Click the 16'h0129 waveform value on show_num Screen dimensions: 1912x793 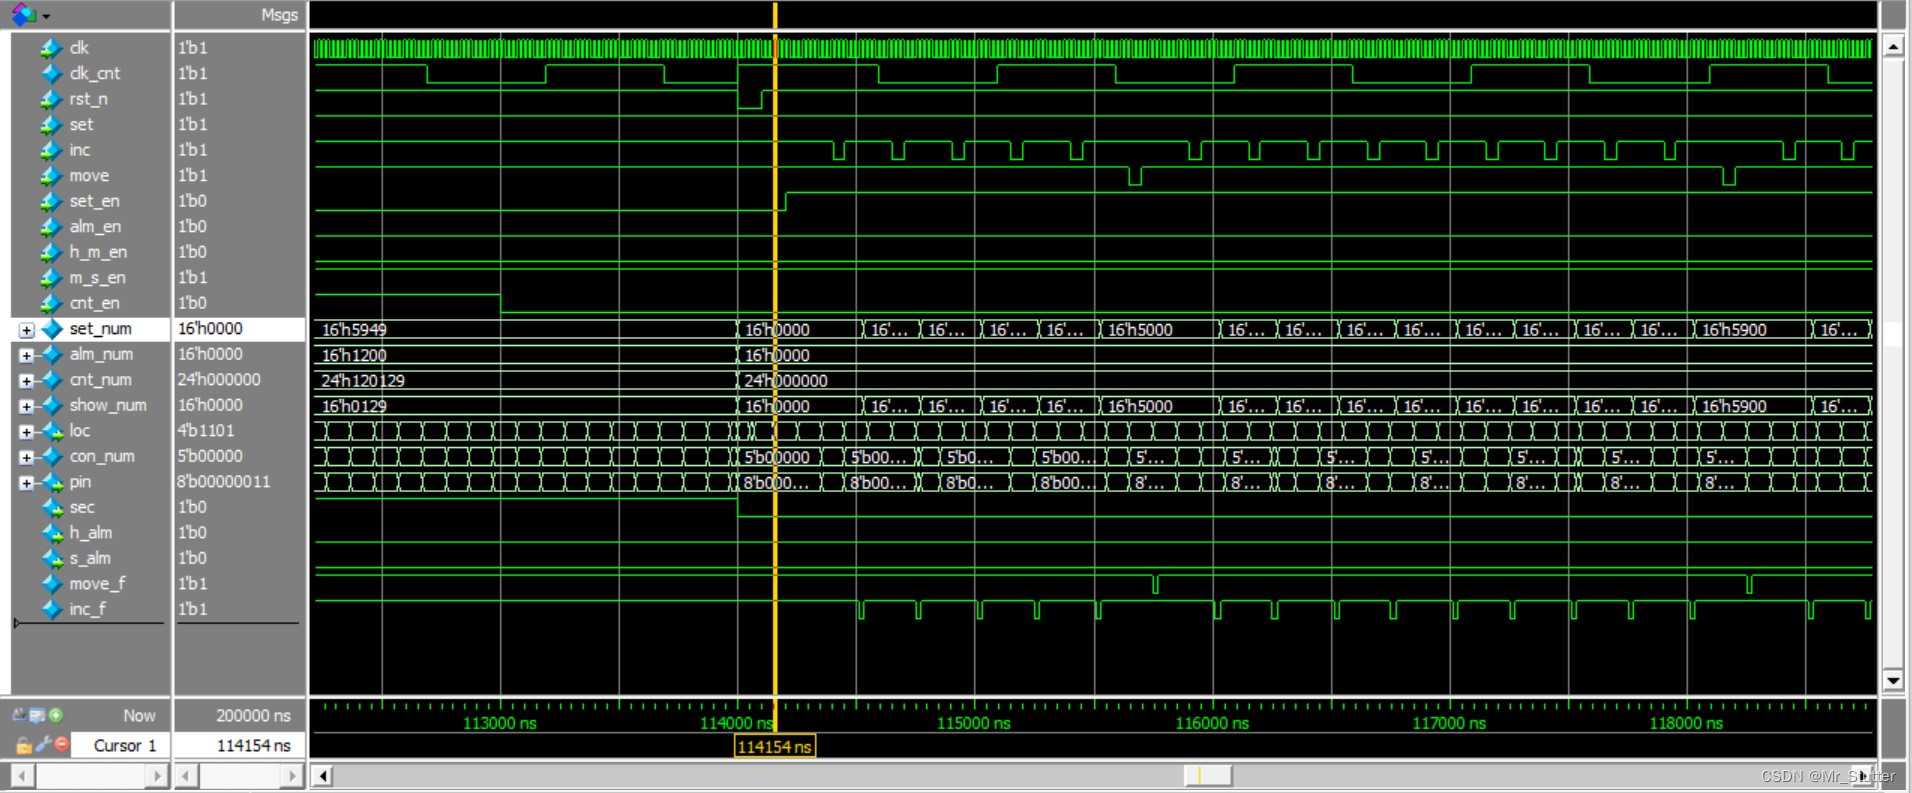coord(354,406)
